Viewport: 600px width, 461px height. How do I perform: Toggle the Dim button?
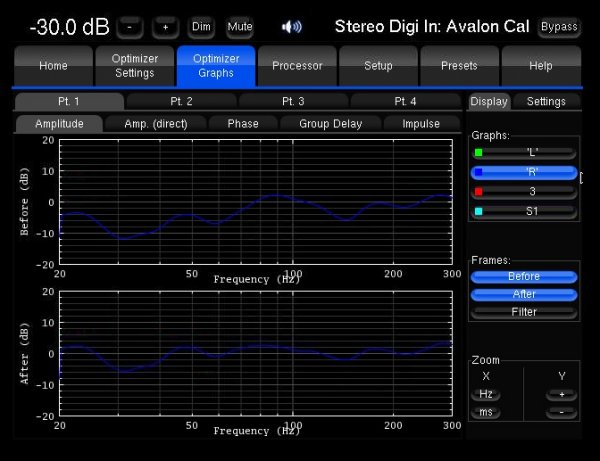(x=201, y=26)
